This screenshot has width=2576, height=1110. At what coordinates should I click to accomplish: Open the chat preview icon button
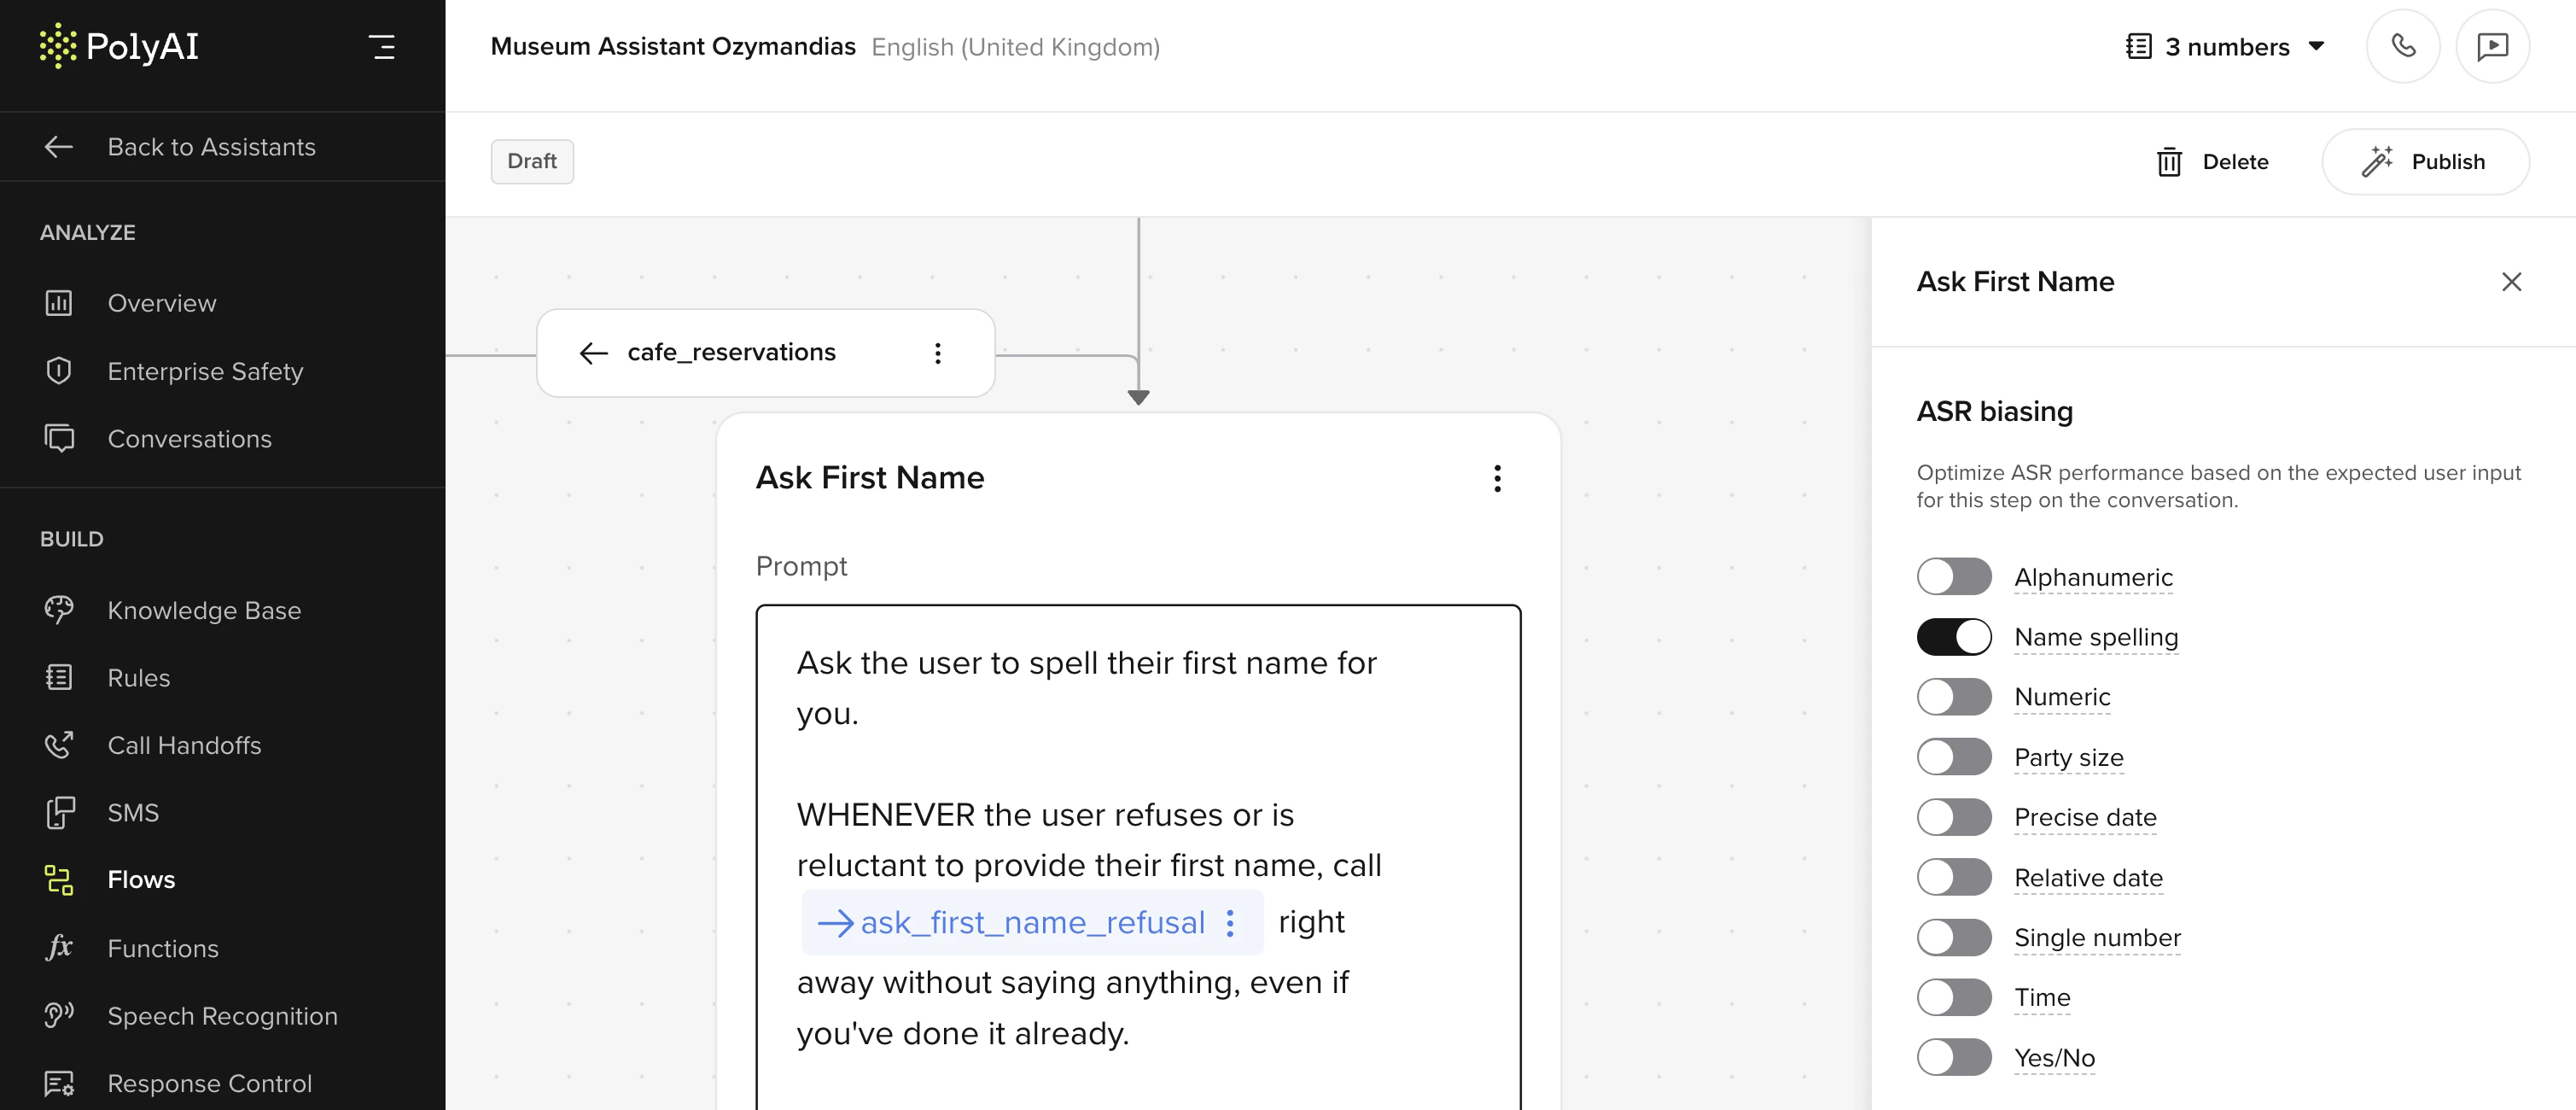[2492, 46]
